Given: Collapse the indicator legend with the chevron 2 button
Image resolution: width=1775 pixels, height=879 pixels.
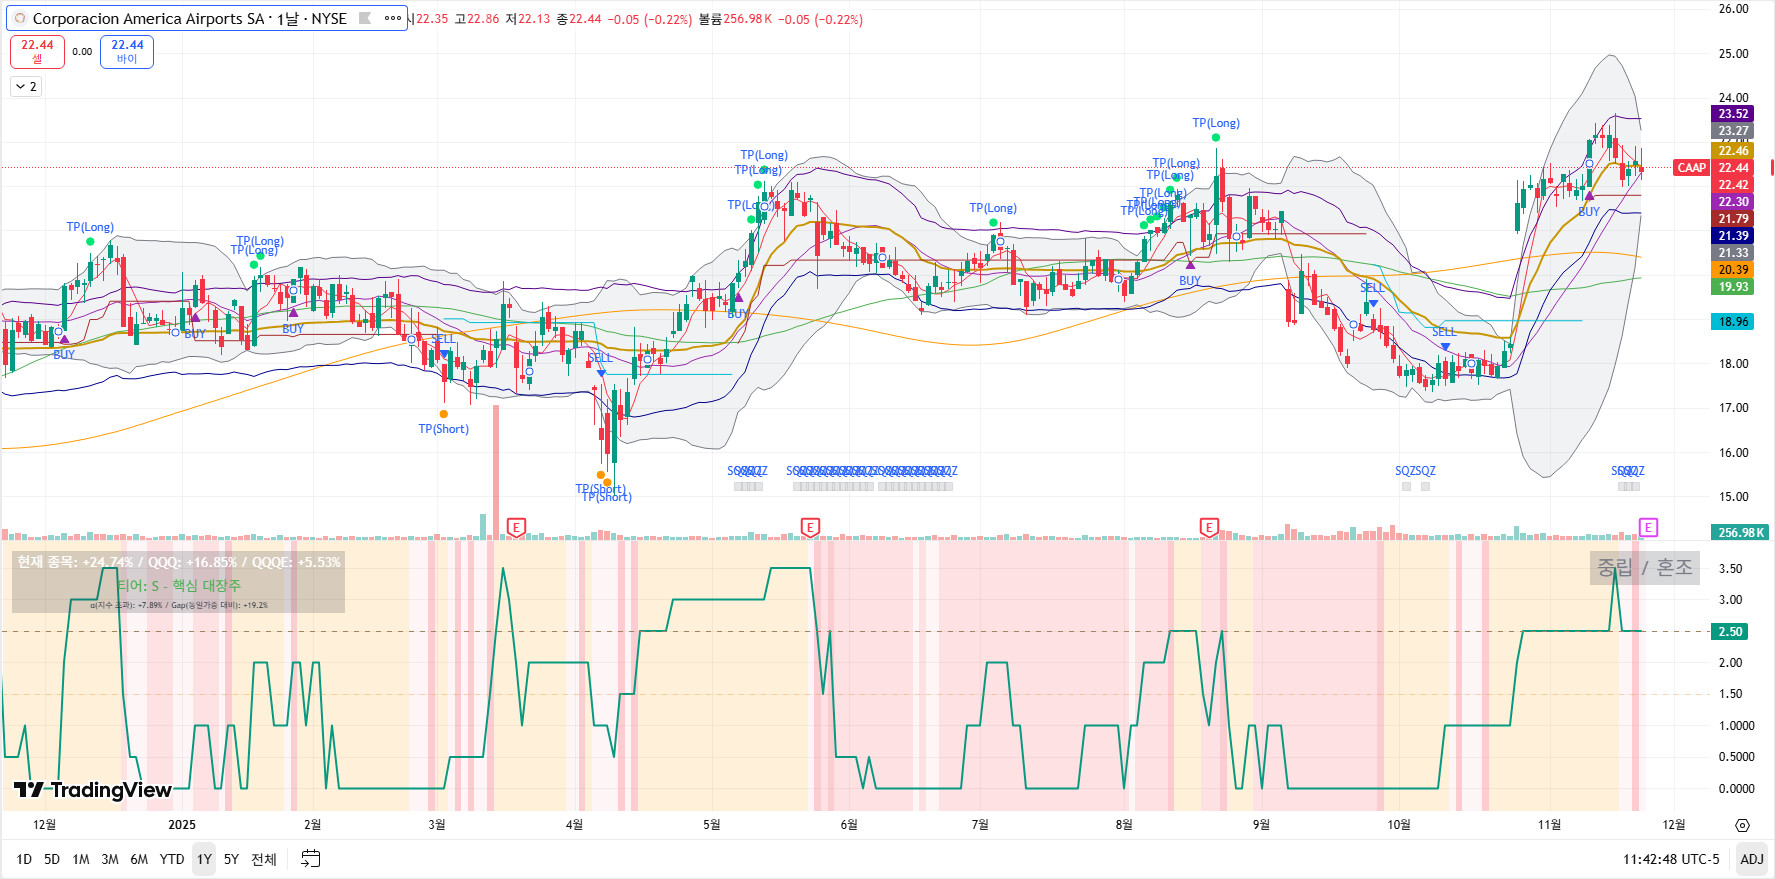Looking at the screenshot, I should tap(27, 87).
